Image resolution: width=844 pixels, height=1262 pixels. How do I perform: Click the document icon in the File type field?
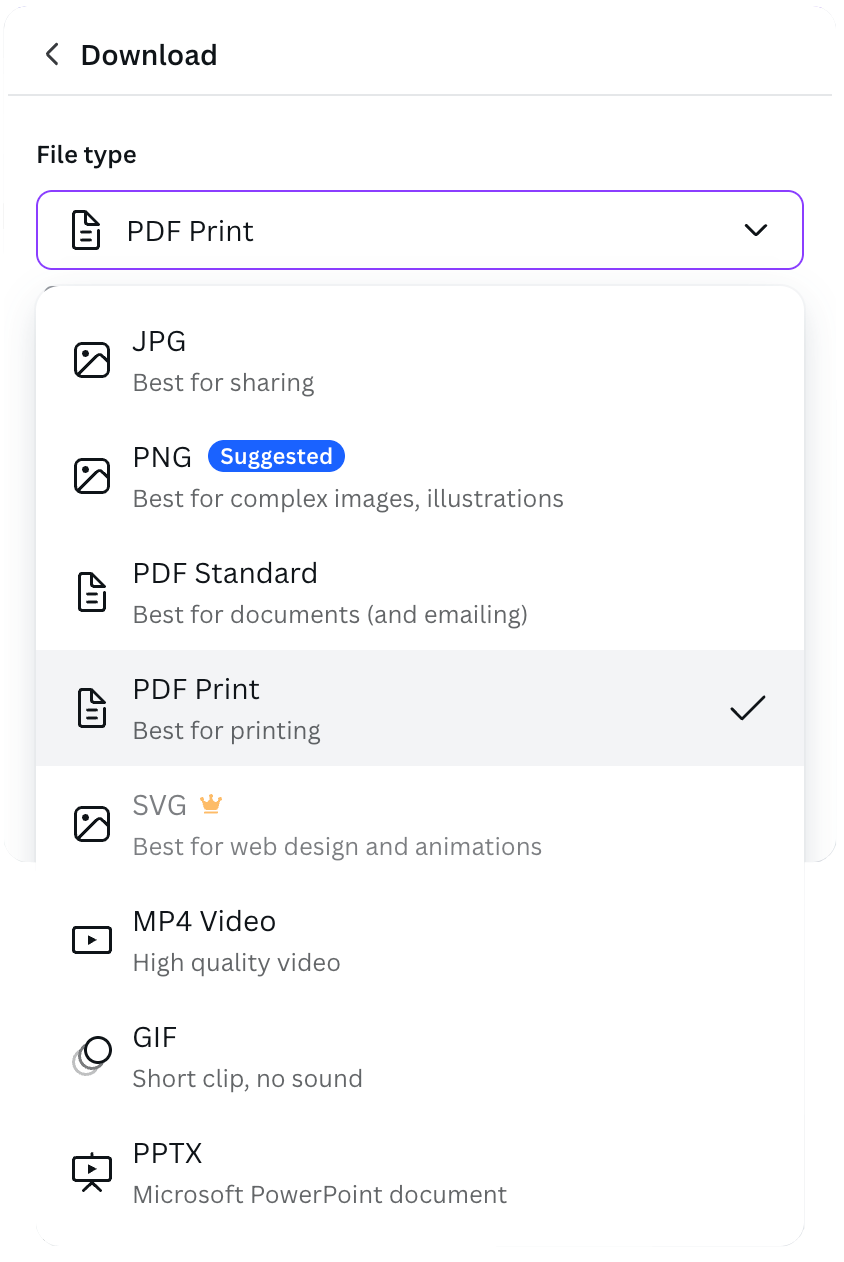(x=86, y=230)
